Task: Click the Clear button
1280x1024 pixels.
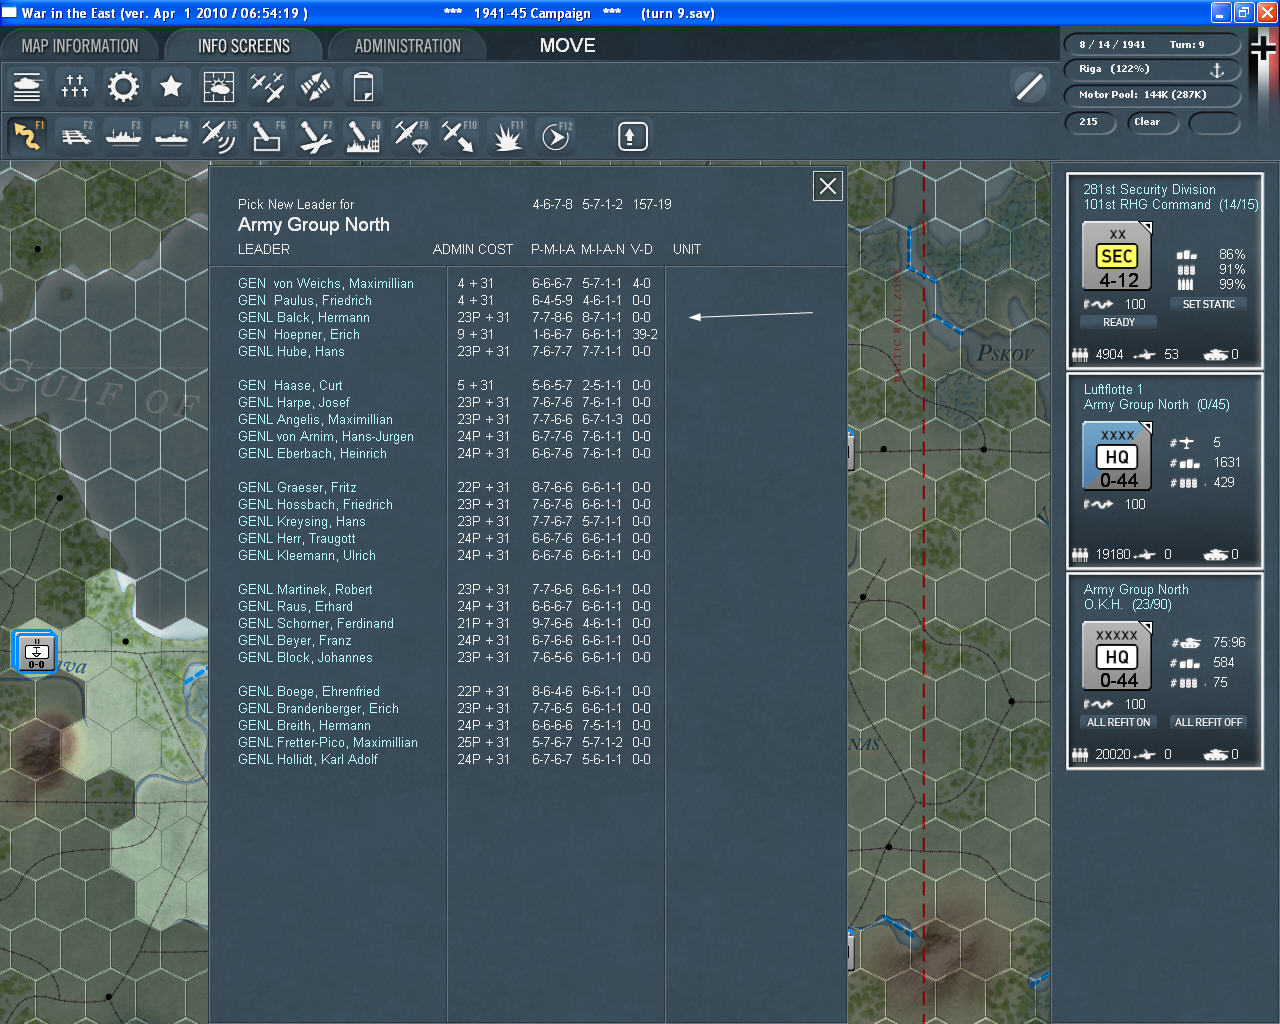Action: pos(1153,122)
